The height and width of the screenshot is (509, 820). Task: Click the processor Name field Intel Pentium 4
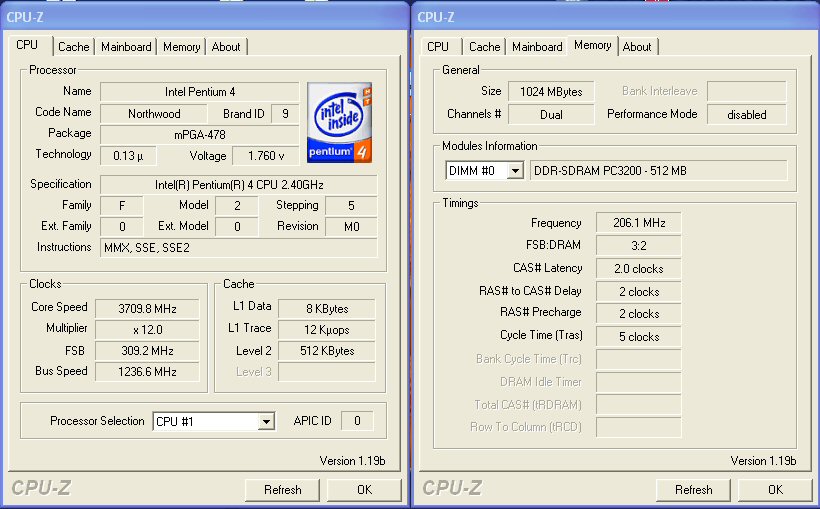point(200,92)
